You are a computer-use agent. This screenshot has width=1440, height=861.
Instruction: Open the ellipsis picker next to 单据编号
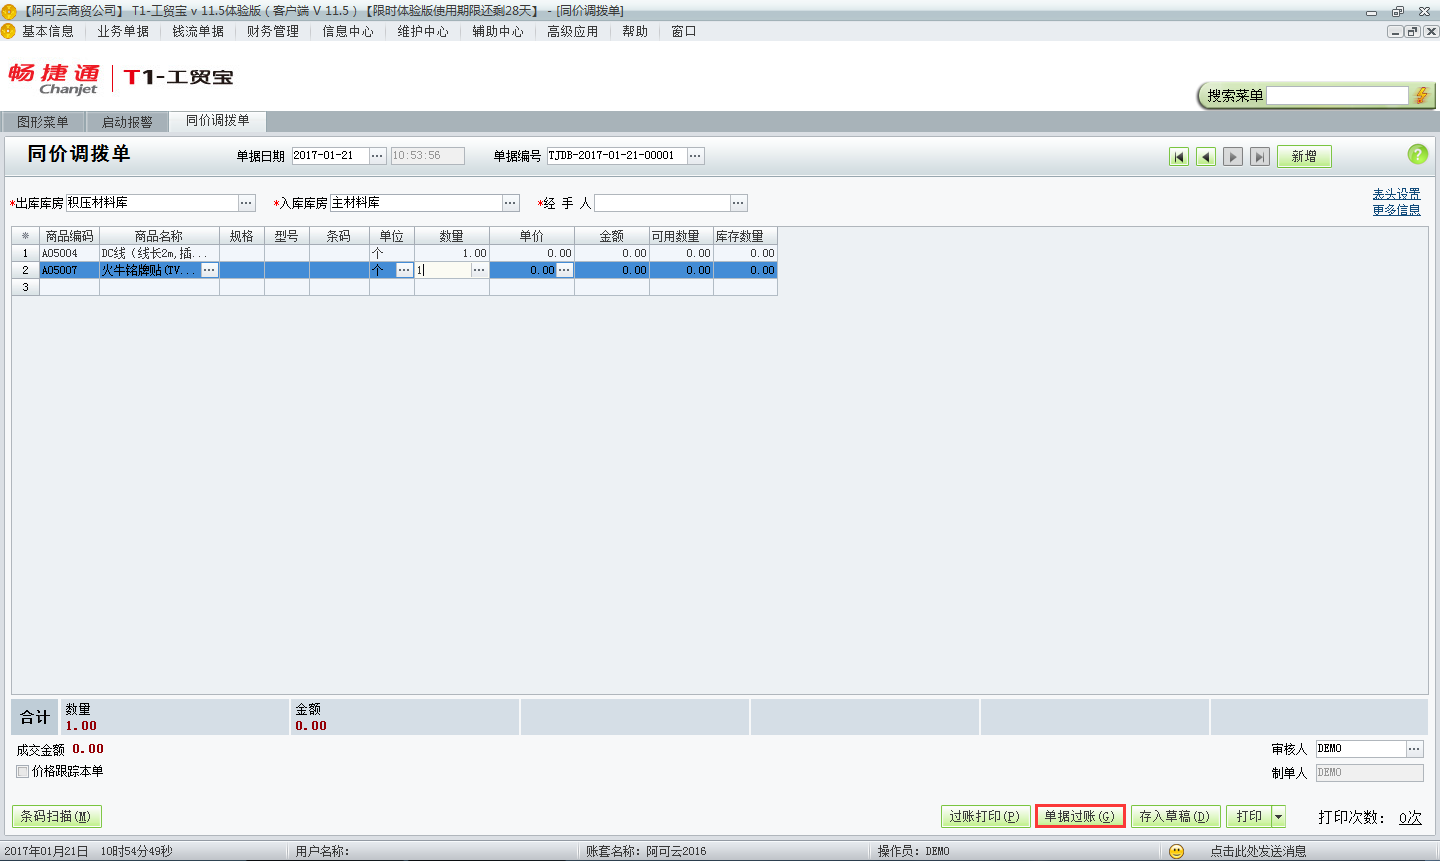(696, 155)
